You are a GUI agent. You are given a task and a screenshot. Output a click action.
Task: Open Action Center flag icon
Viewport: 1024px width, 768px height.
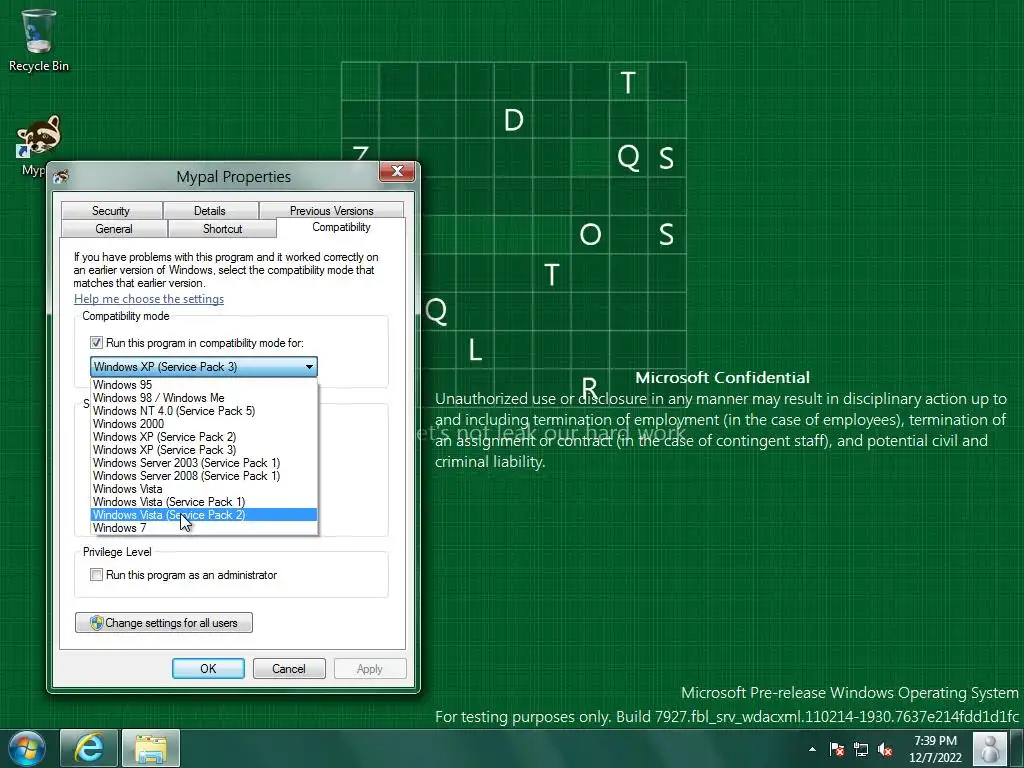[x=837, y=749]
